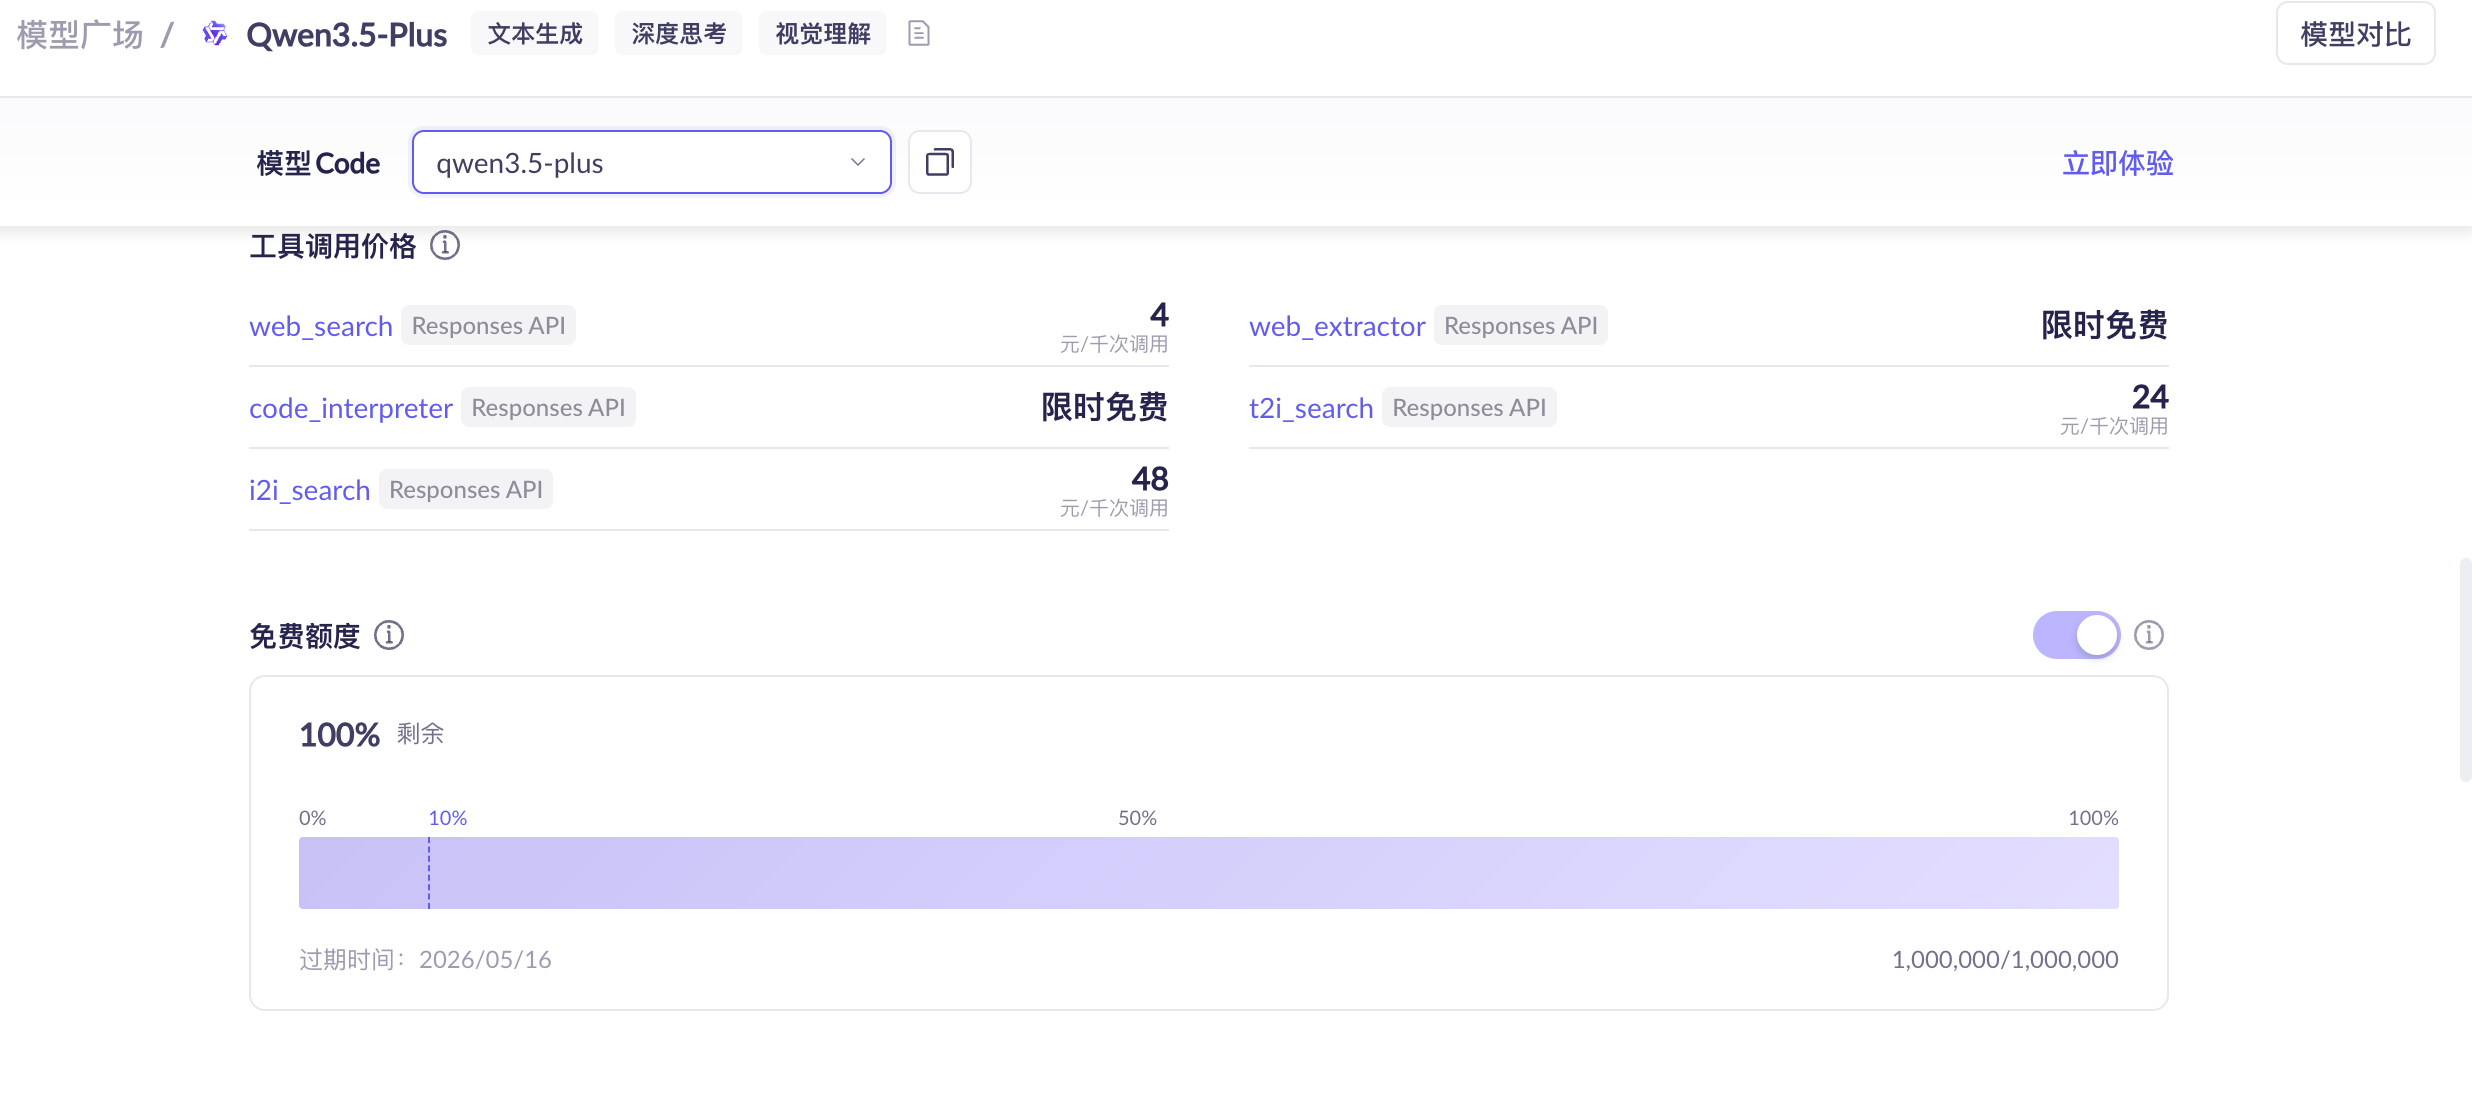This screenshot has width=2472, height=1094.
Task: Click the 视觉理解 tag
Action: [822, 34]
